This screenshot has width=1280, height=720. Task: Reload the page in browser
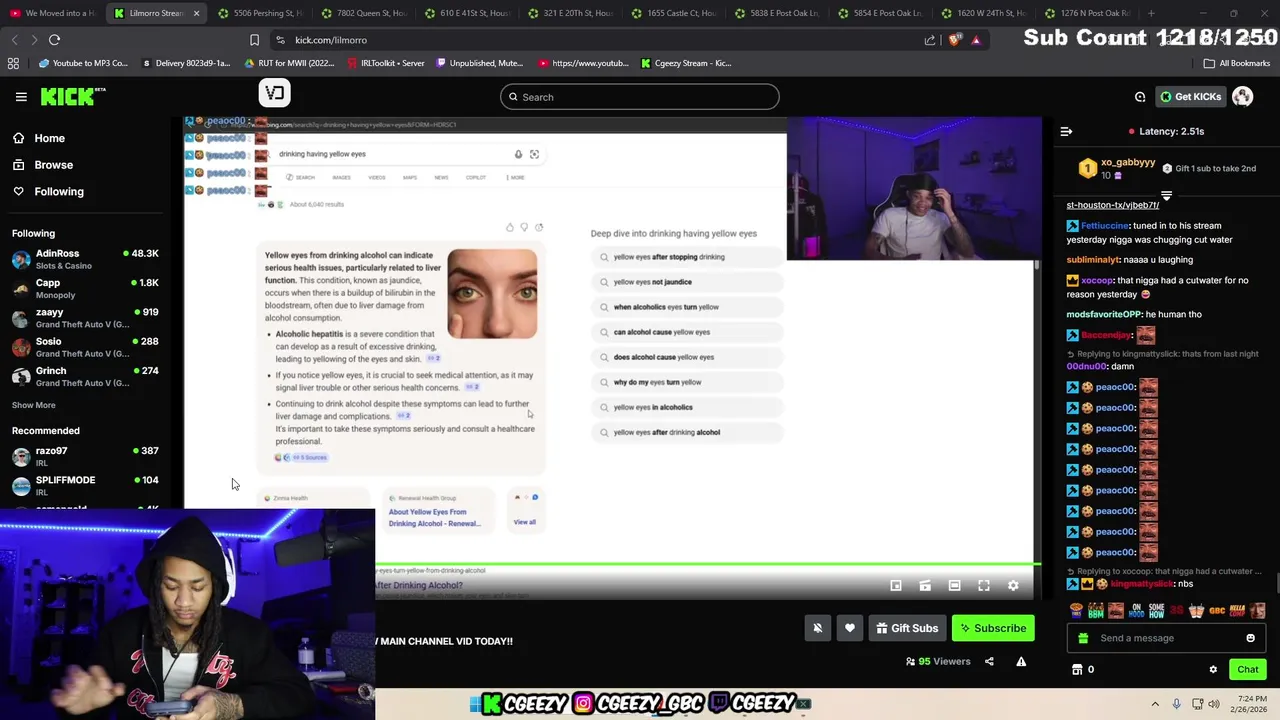[54, 40]
